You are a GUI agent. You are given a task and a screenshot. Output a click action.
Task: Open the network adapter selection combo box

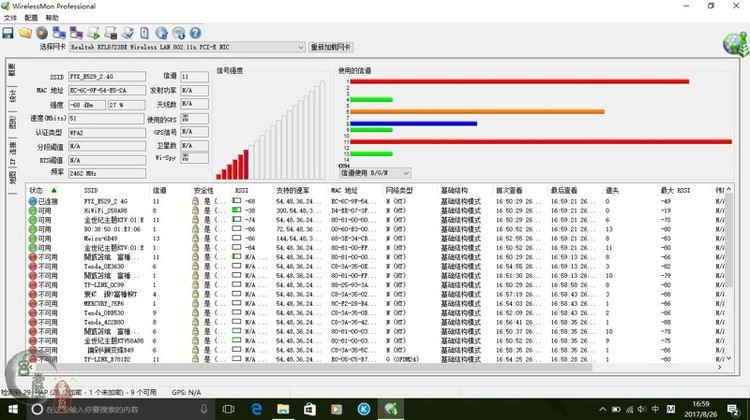(x=187, y=47)
